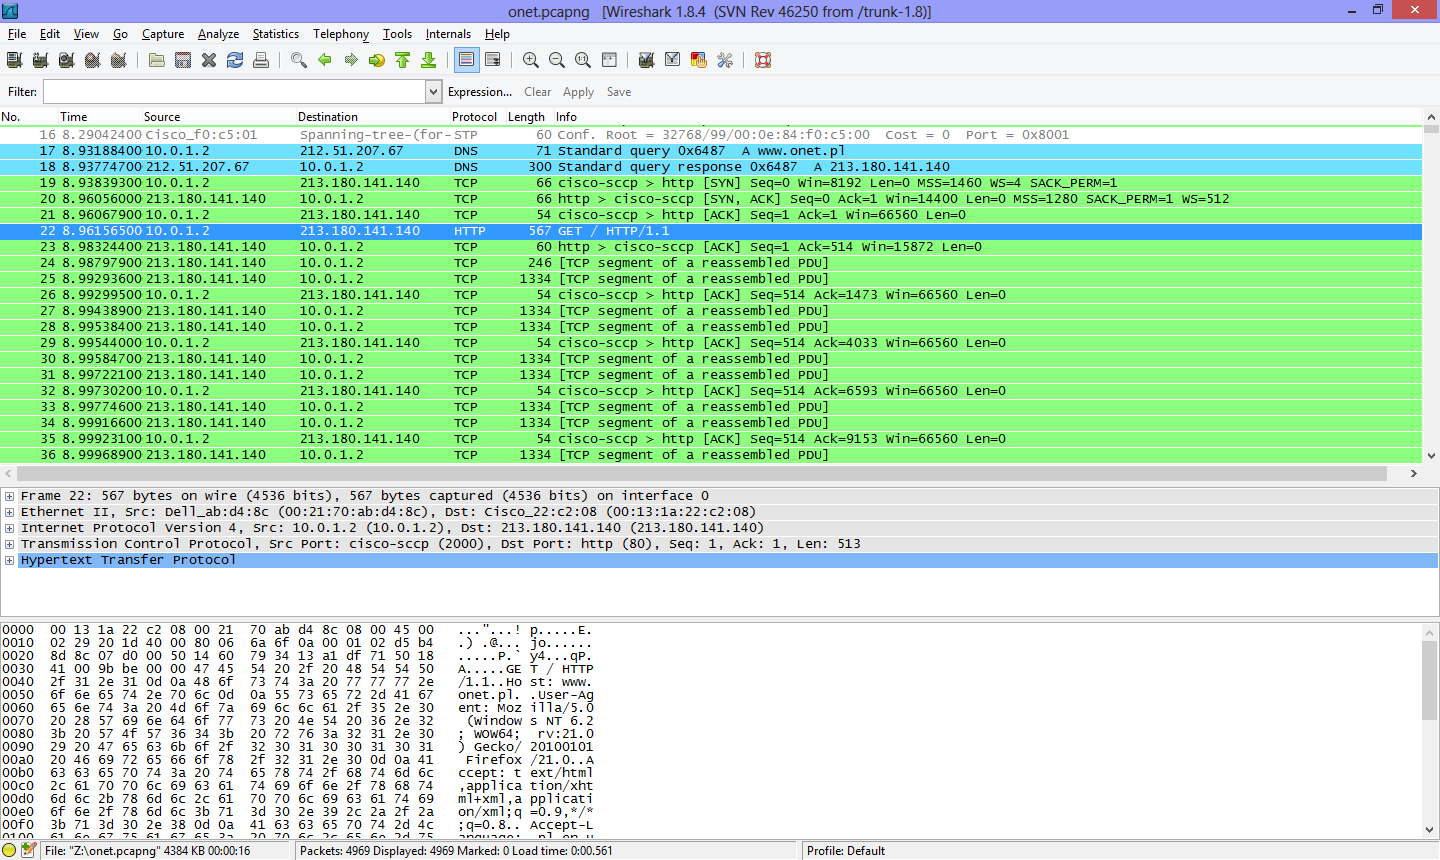The height and width of the screenshot is (860, 1440).
Task: Open capture options toolbar icon
Action: click(x=41, y=60)
